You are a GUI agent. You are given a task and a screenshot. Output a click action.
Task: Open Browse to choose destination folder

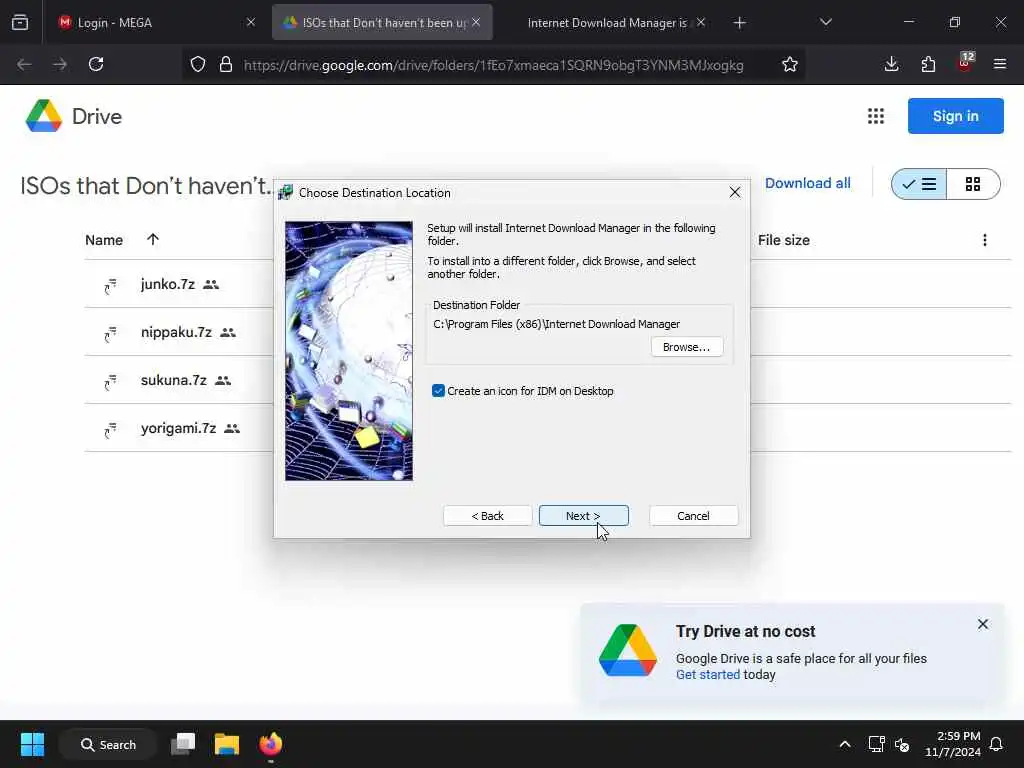(x=686, y=347)
